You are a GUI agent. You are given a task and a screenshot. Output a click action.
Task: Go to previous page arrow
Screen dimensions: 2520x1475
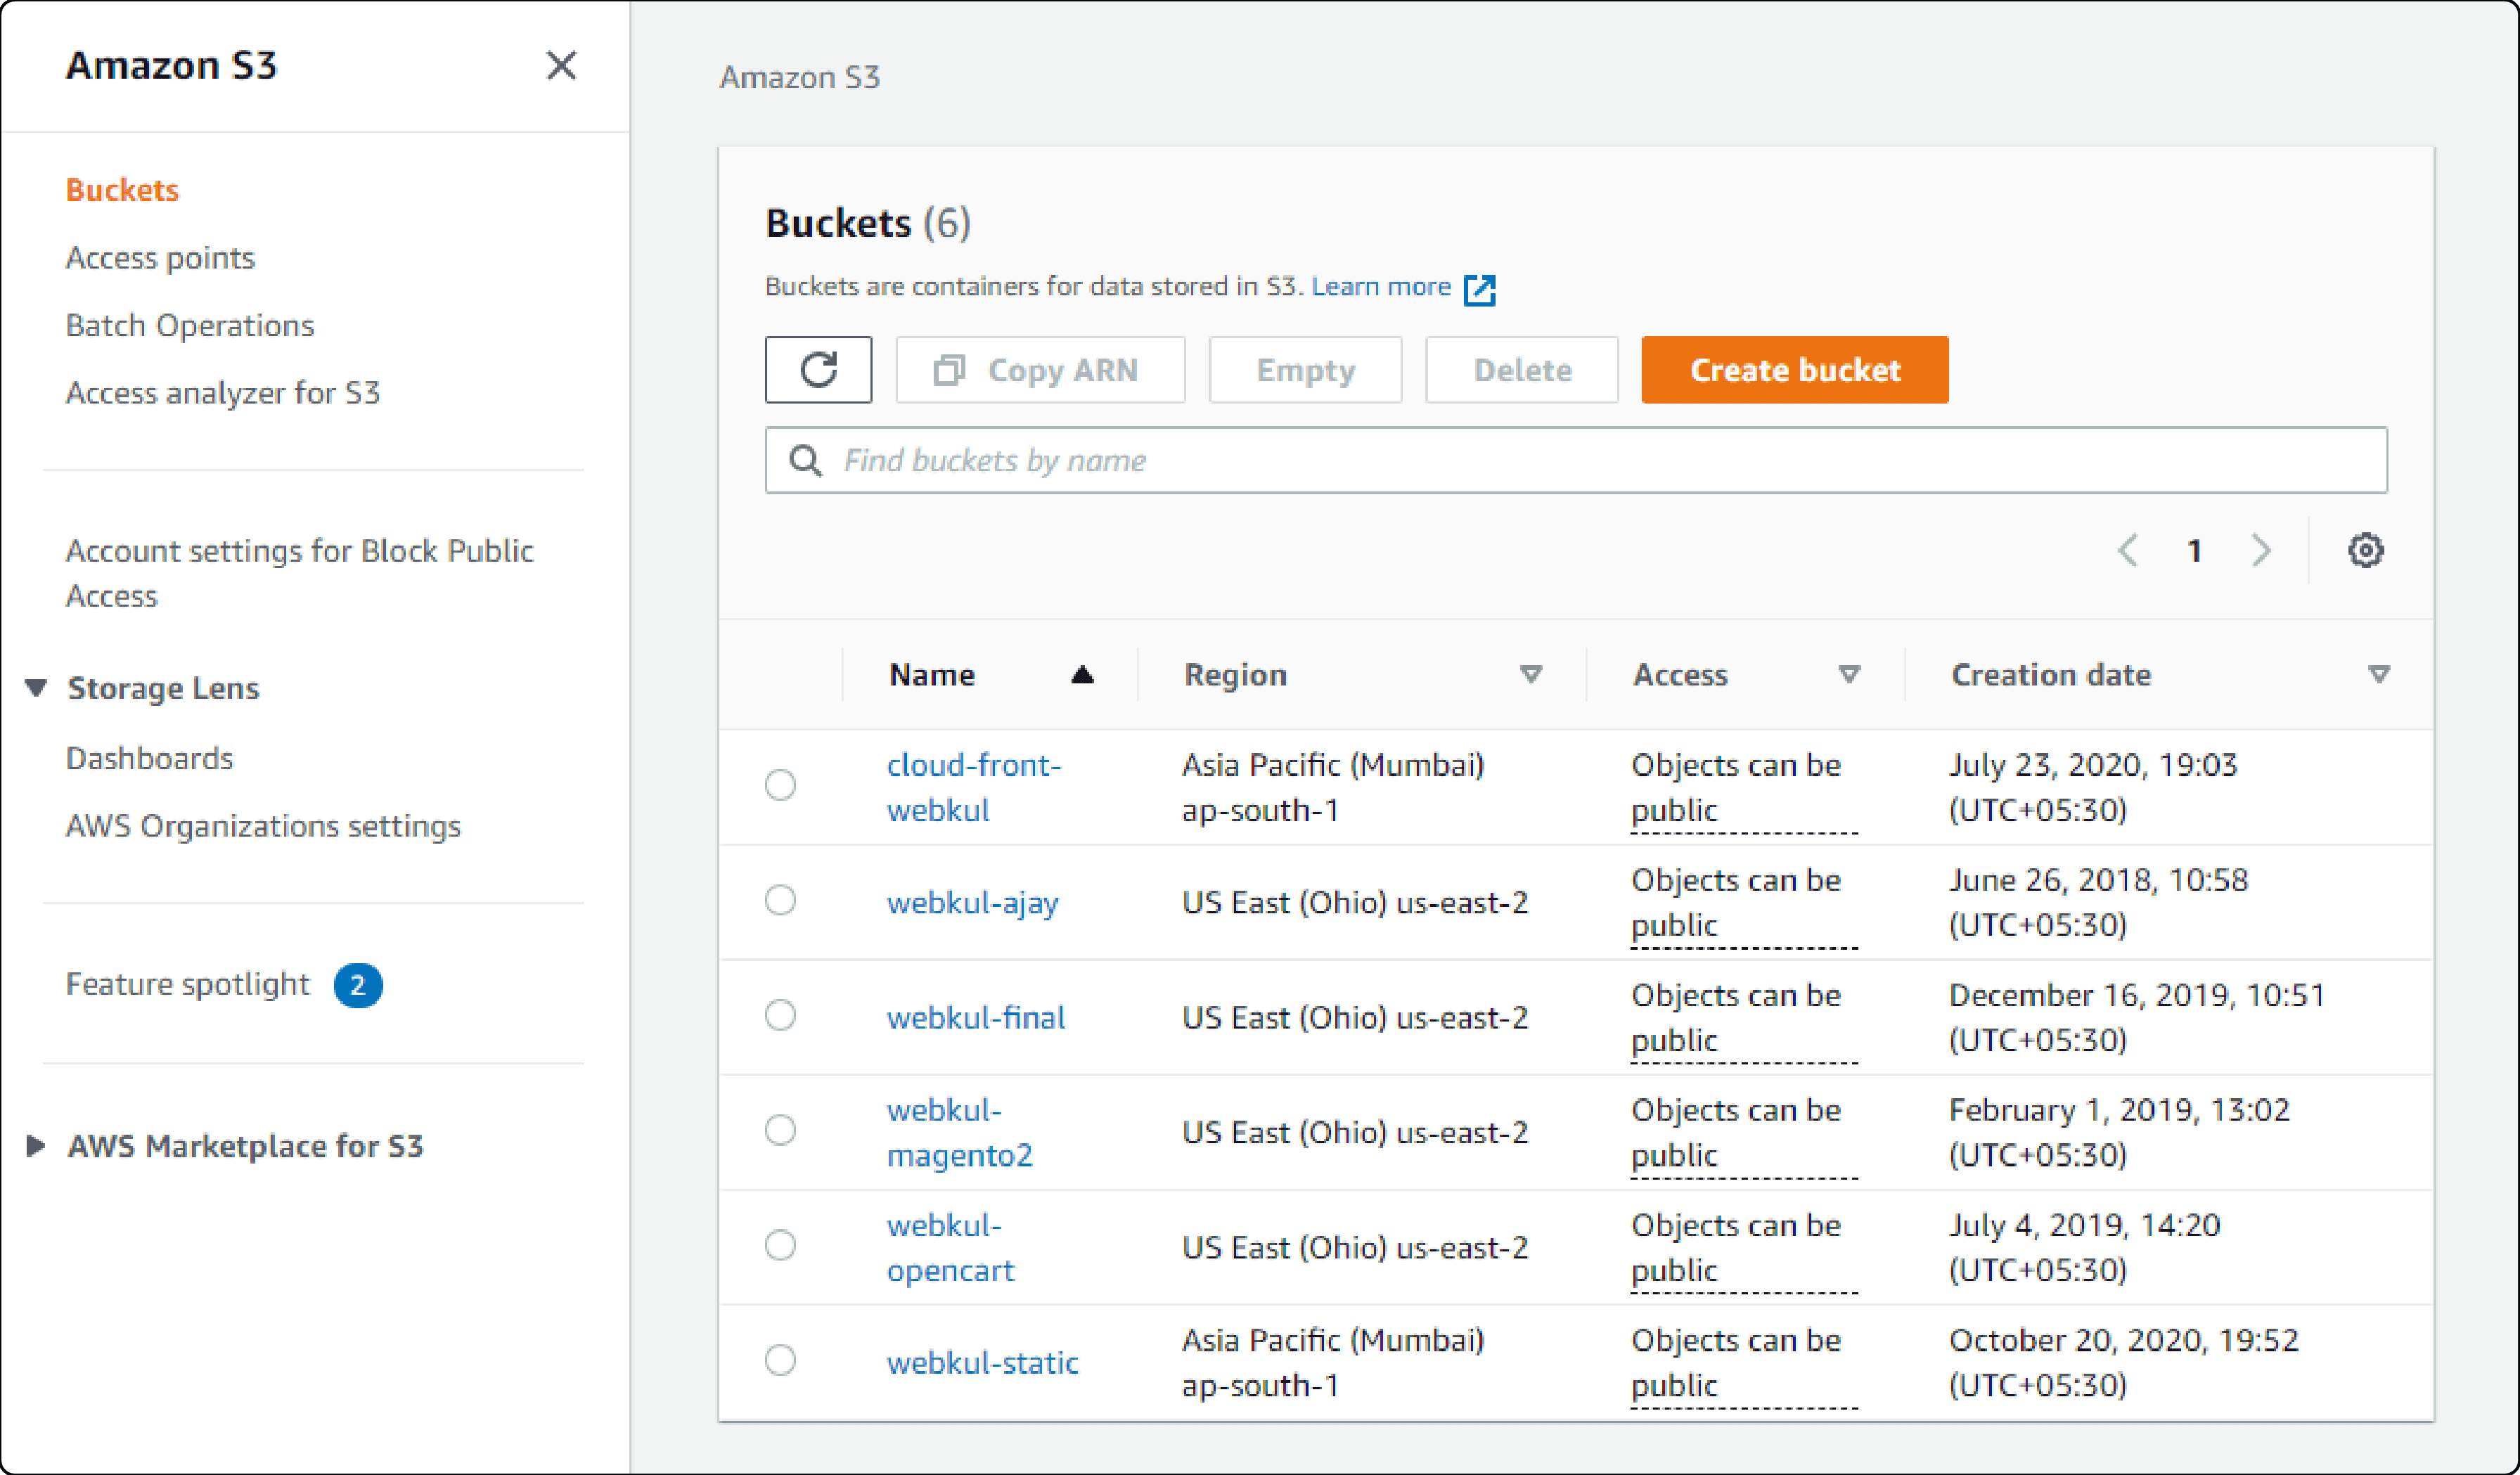(2128, 550)
